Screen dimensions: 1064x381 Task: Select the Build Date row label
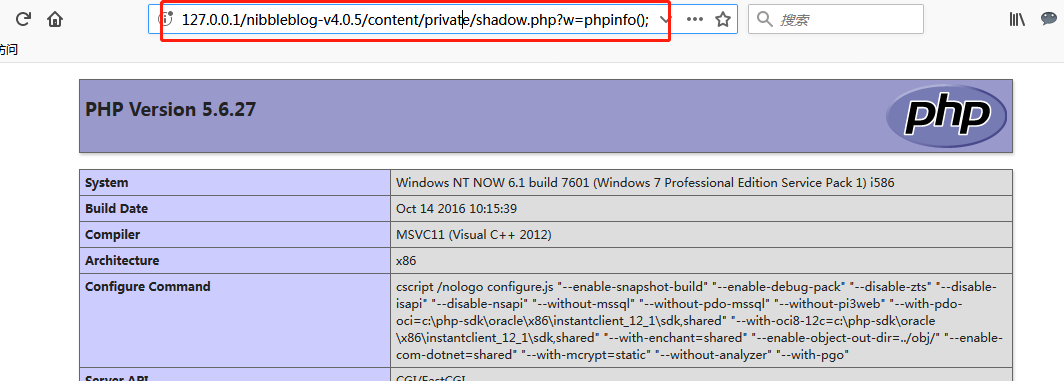(x=116, y=208)
